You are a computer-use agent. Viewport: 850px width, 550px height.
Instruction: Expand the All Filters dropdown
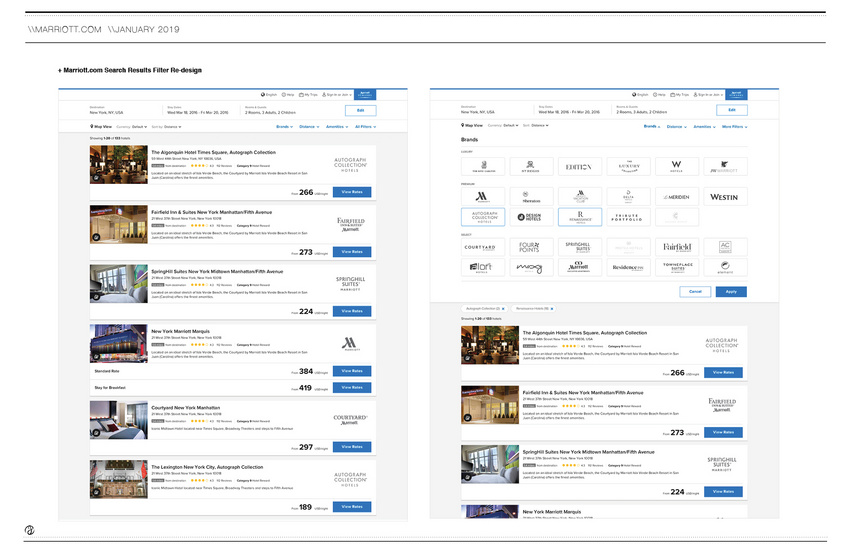click(x=366, y=127)
